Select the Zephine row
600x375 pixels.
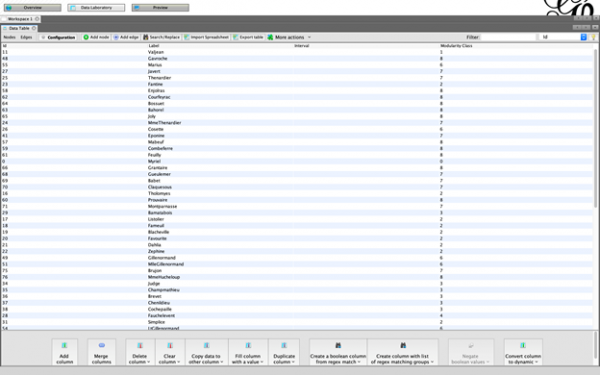[297, 251]
